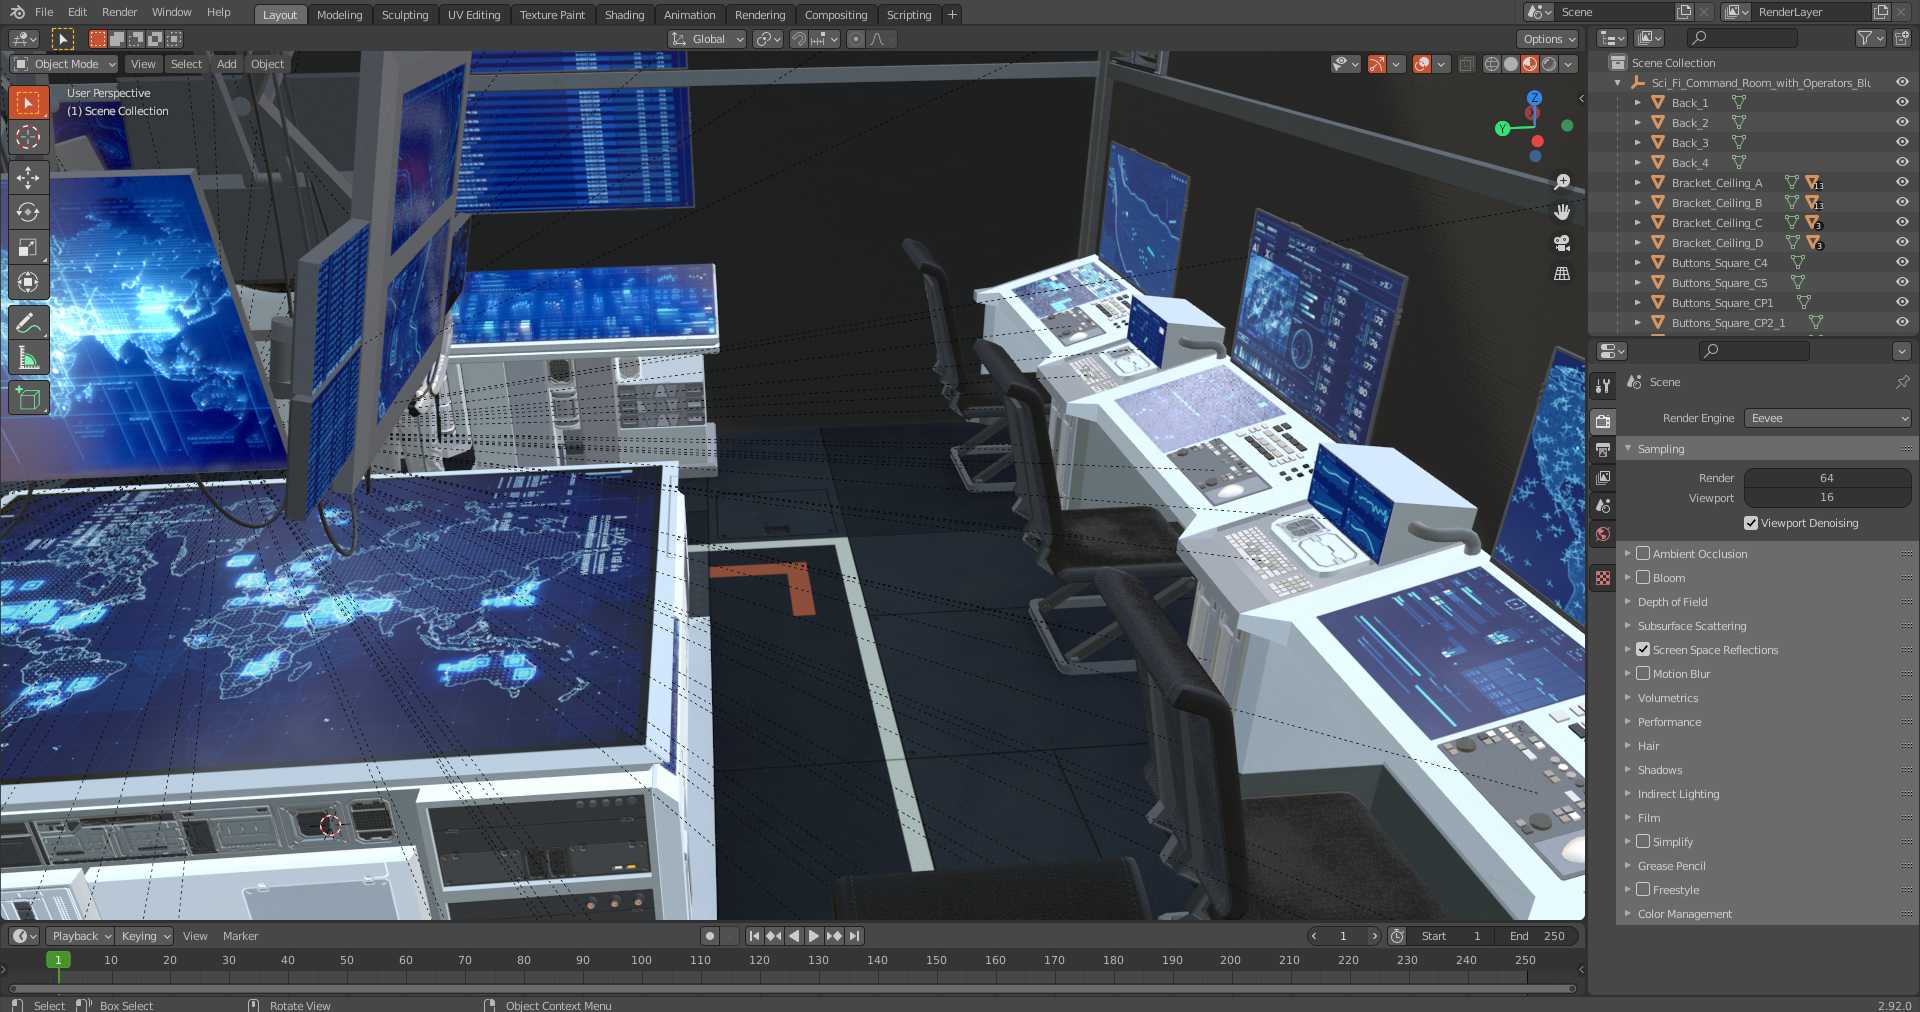Enable Ambient Occlusion checkbox
The height and width of the screenshot is (1012, 1920).
[1643, 553]
